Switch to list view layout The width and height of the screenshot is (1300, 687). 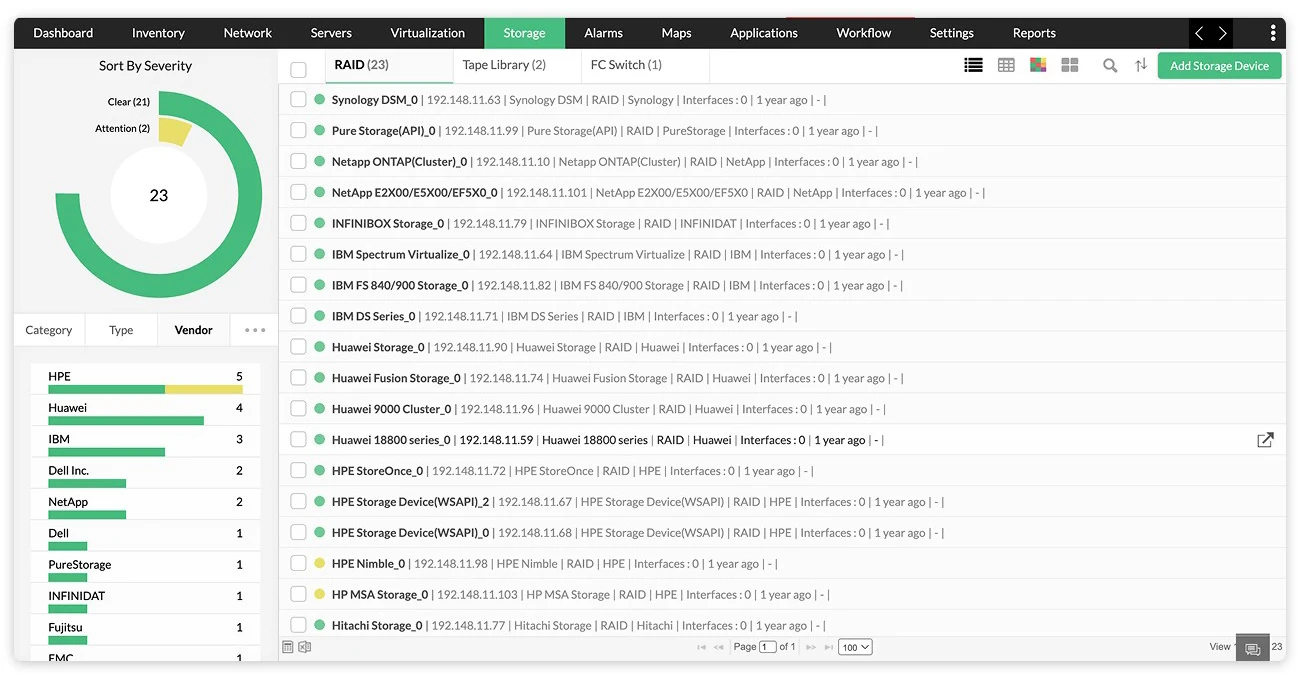[x=973, y=65]
